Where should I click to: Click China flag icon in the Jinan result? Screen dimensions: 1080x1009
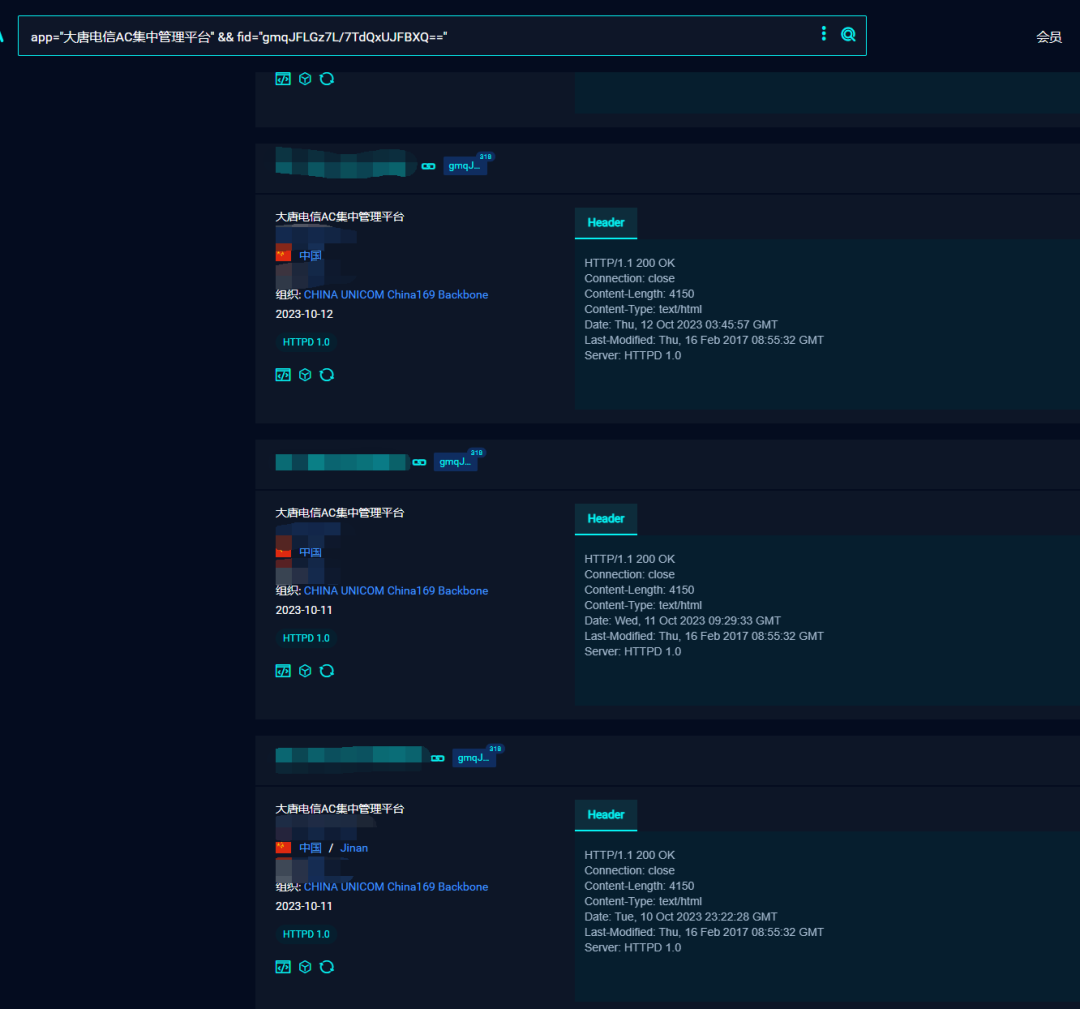[x=283, y=848]
